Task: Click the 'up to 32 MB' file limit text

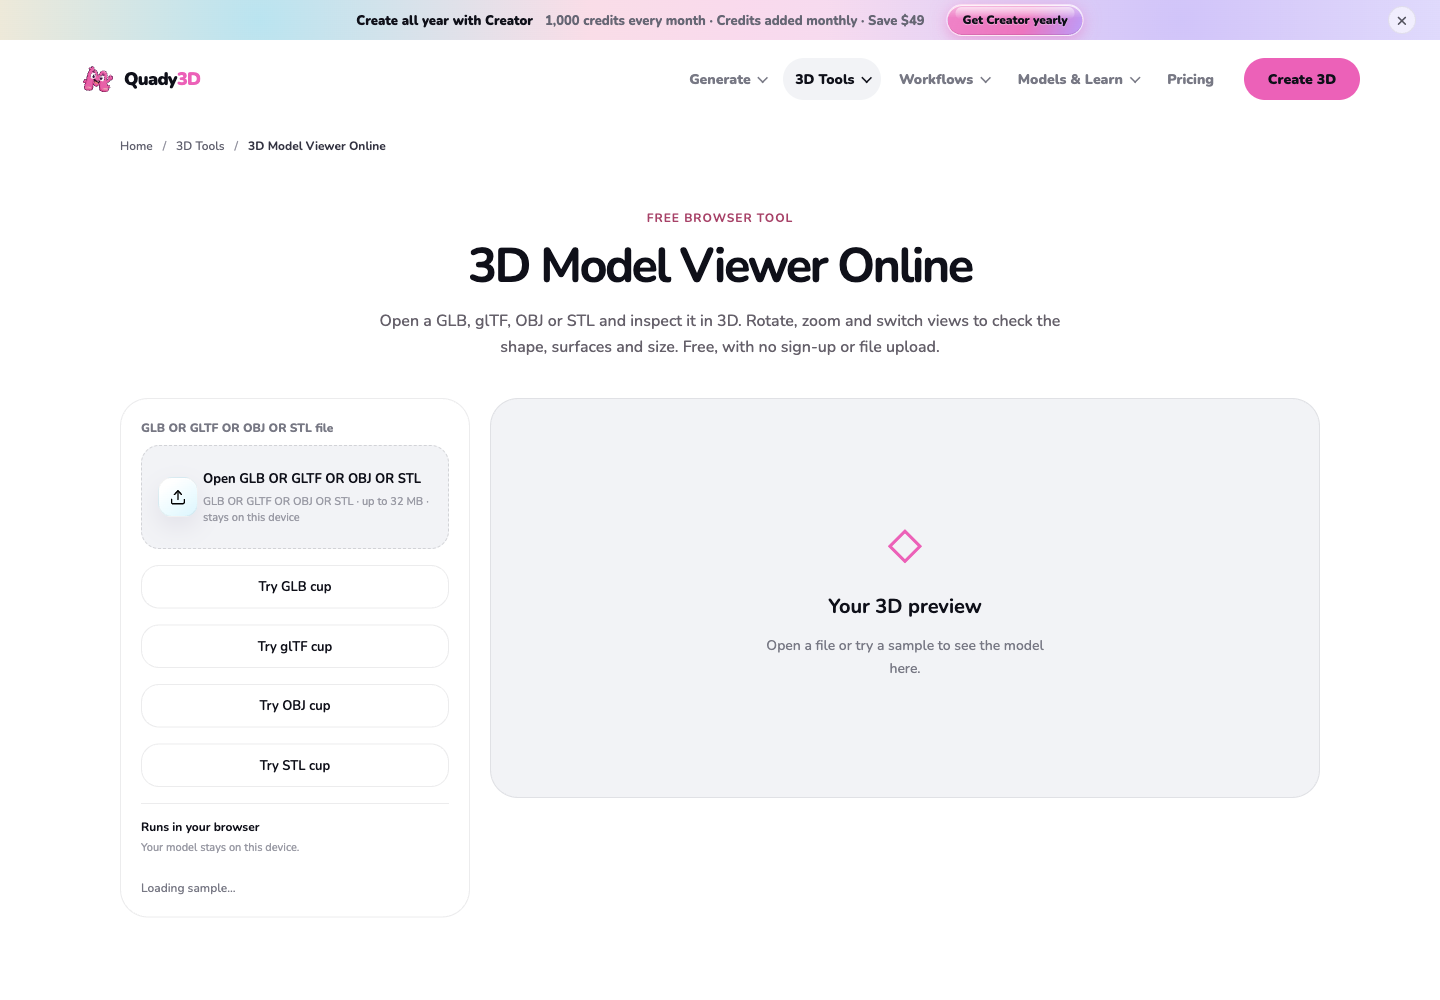Action: pos(392,501)
